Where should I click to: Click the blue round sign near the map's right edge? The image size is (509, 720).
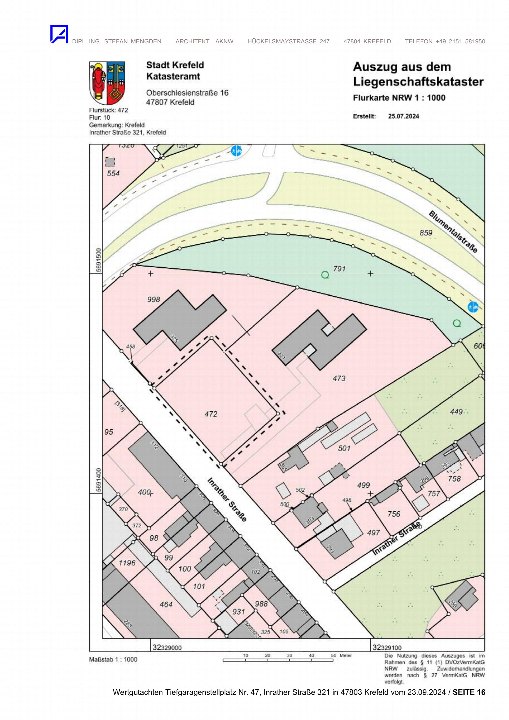(x=473, y=307)
